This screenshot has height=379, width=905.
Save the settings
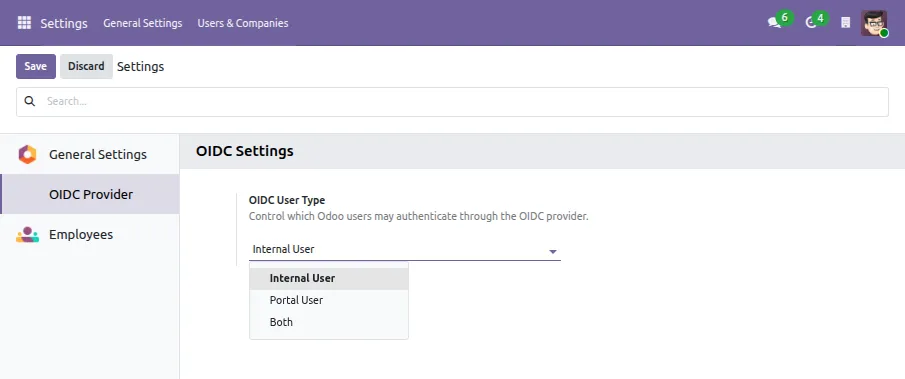[36, 66]
